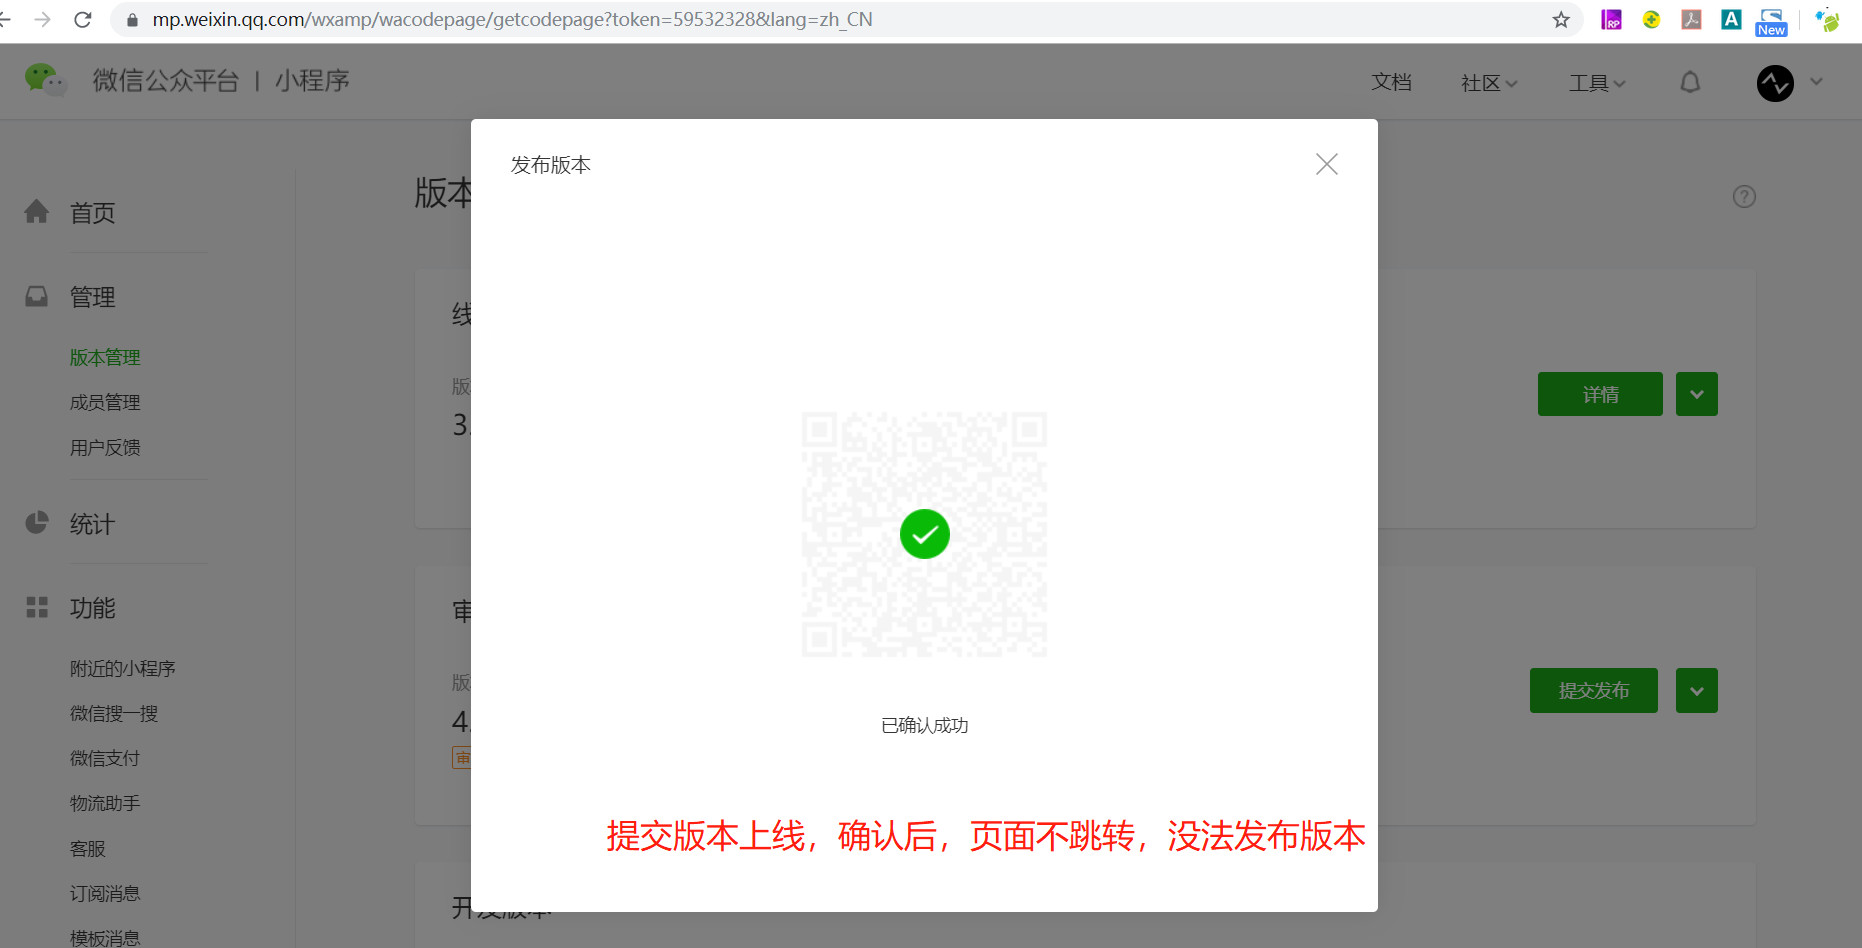
Task: Click the home icon in the sidebar
Action: pos(37,212)
